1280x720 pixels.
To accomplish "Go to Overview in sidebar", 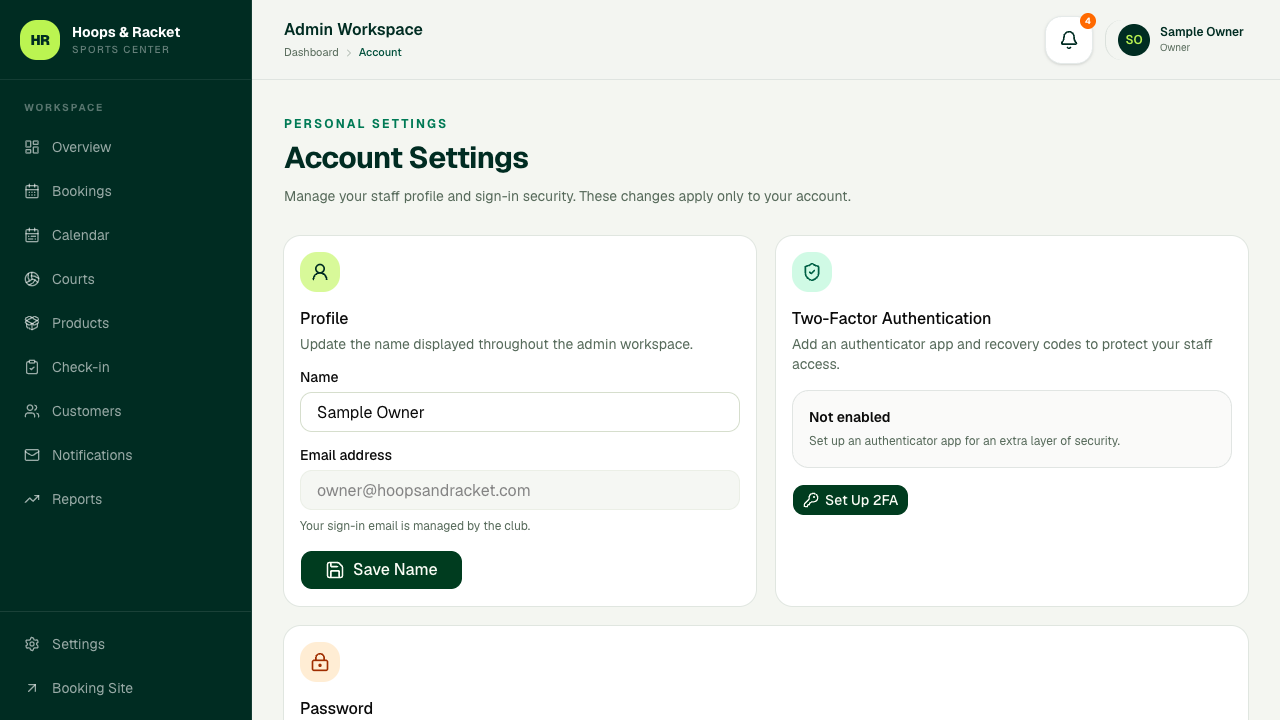I will [126, 147].
